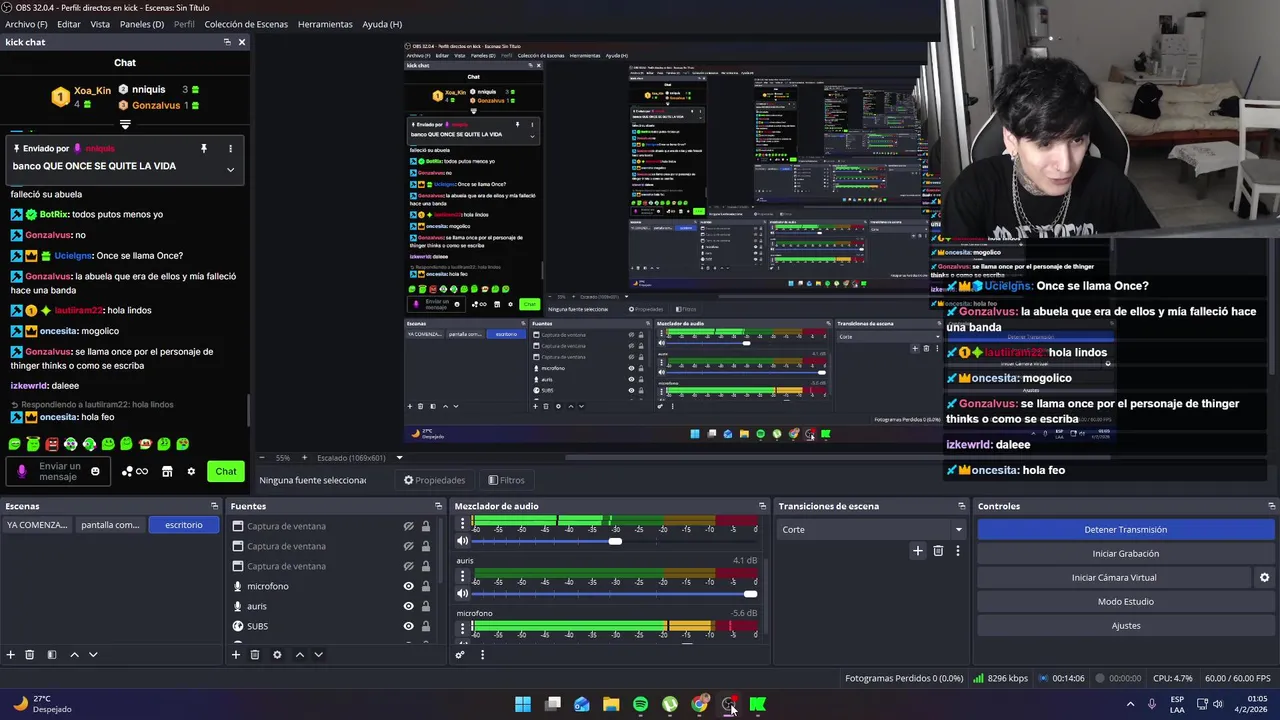Image resolution: width=1280 pixels, height=720 pixels.
Task: Click Detener Transmisión button
Action: click(1125, 529)
